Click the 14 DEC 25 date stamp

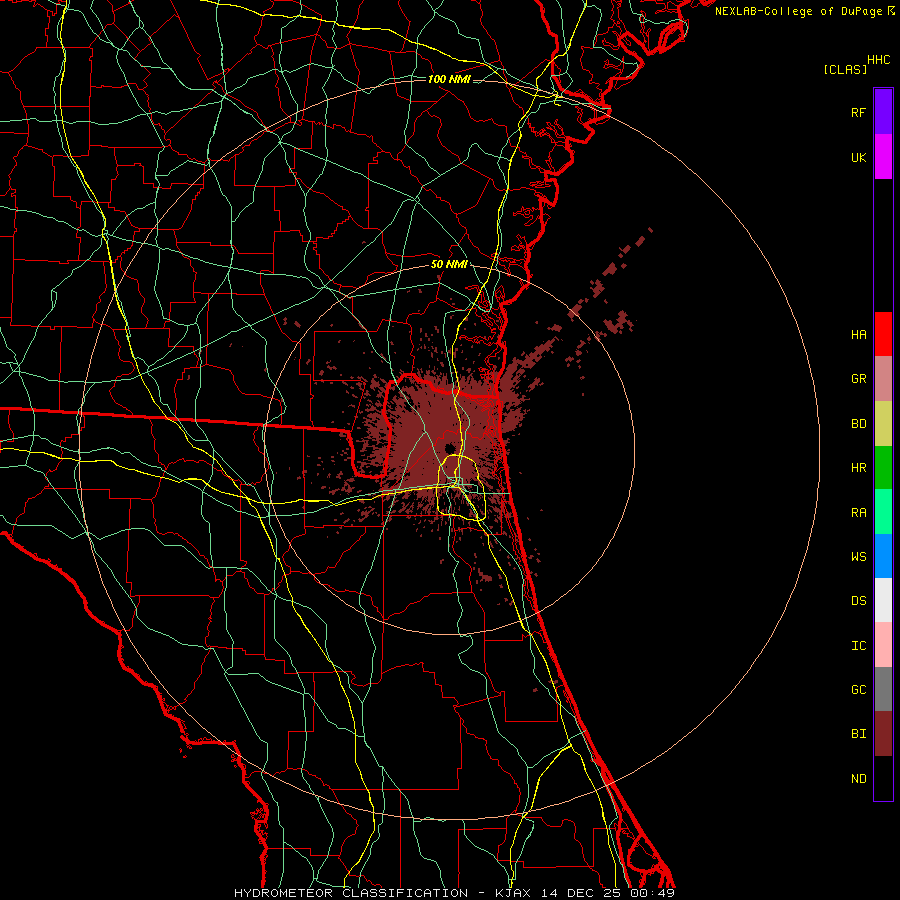point(583,893)
